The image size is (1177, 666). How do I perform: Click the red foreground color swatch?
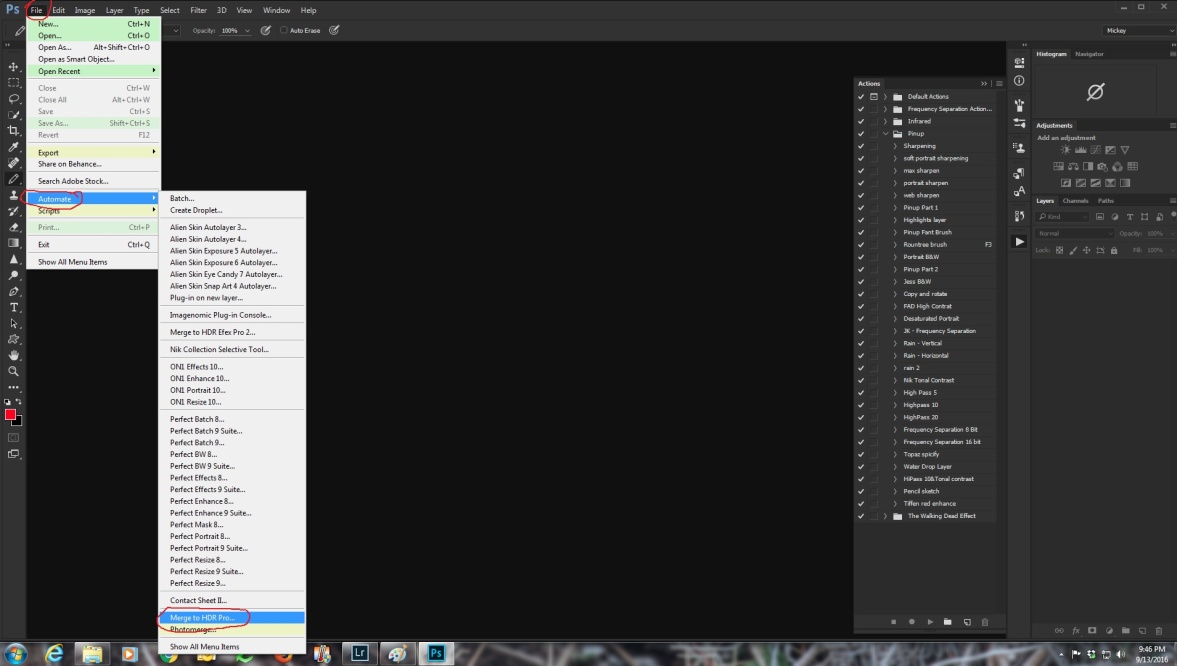tap(10, 415)
